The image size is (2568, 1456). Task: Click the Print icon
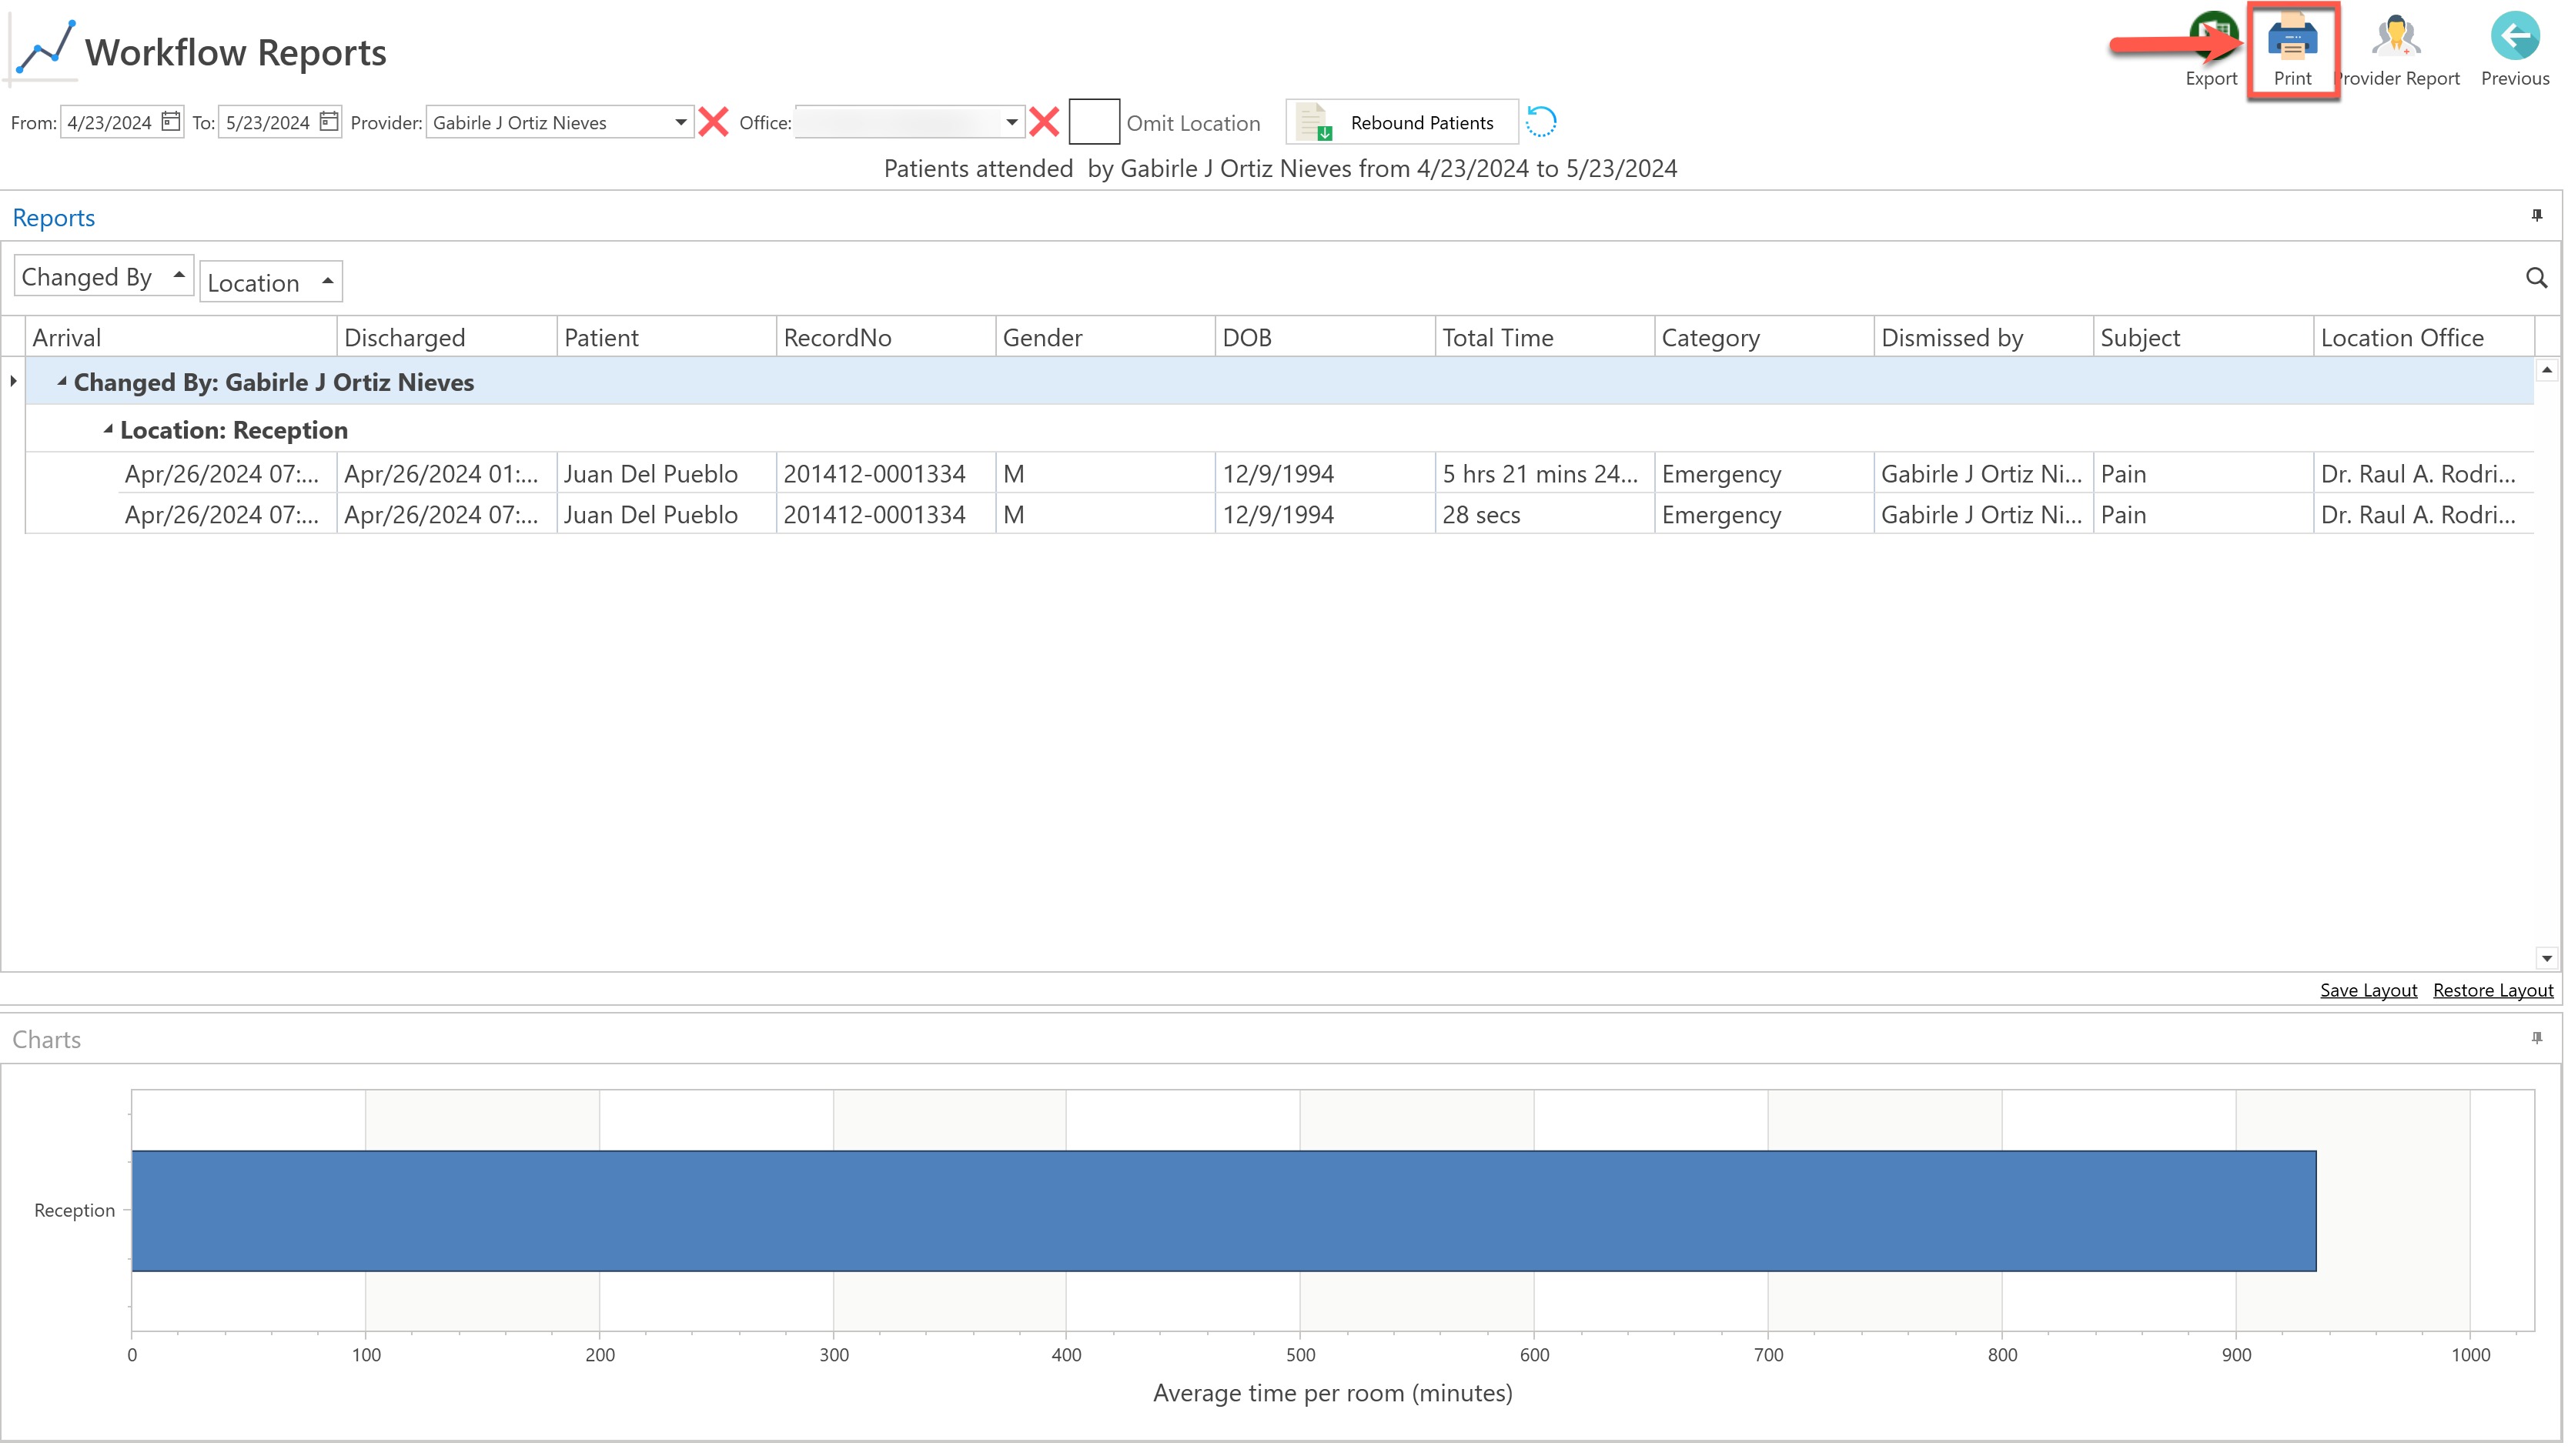[x=2292, y=40]
